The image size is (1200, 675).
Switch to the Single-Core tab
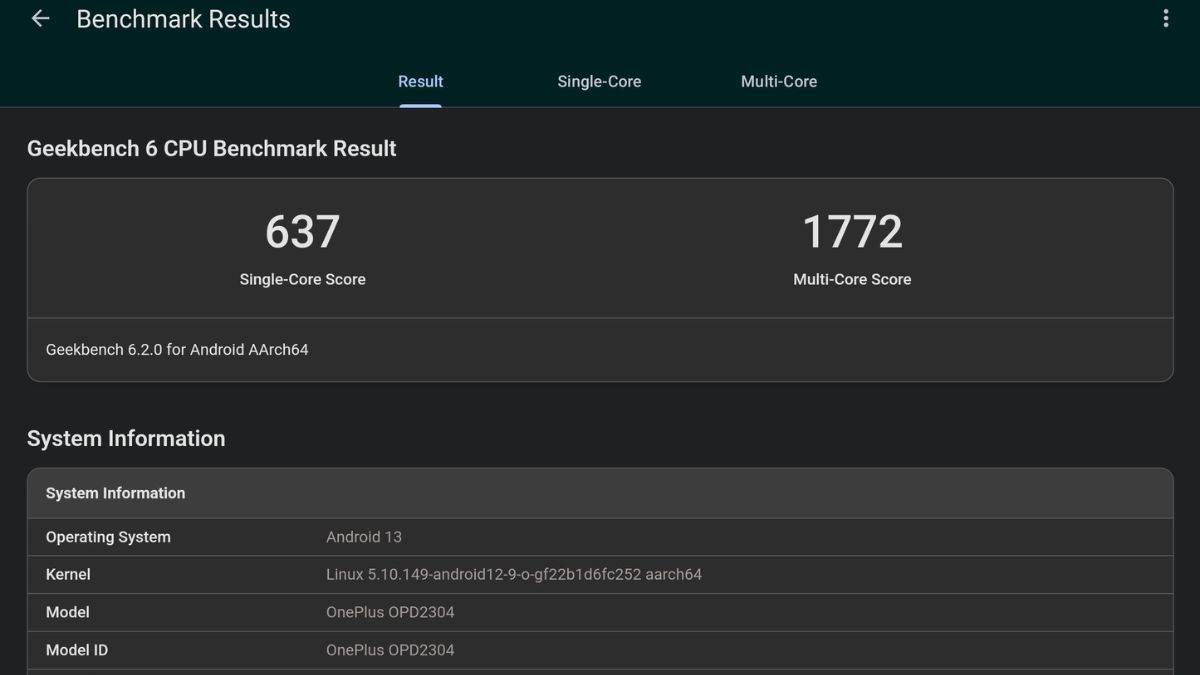(x=599, y=82)
